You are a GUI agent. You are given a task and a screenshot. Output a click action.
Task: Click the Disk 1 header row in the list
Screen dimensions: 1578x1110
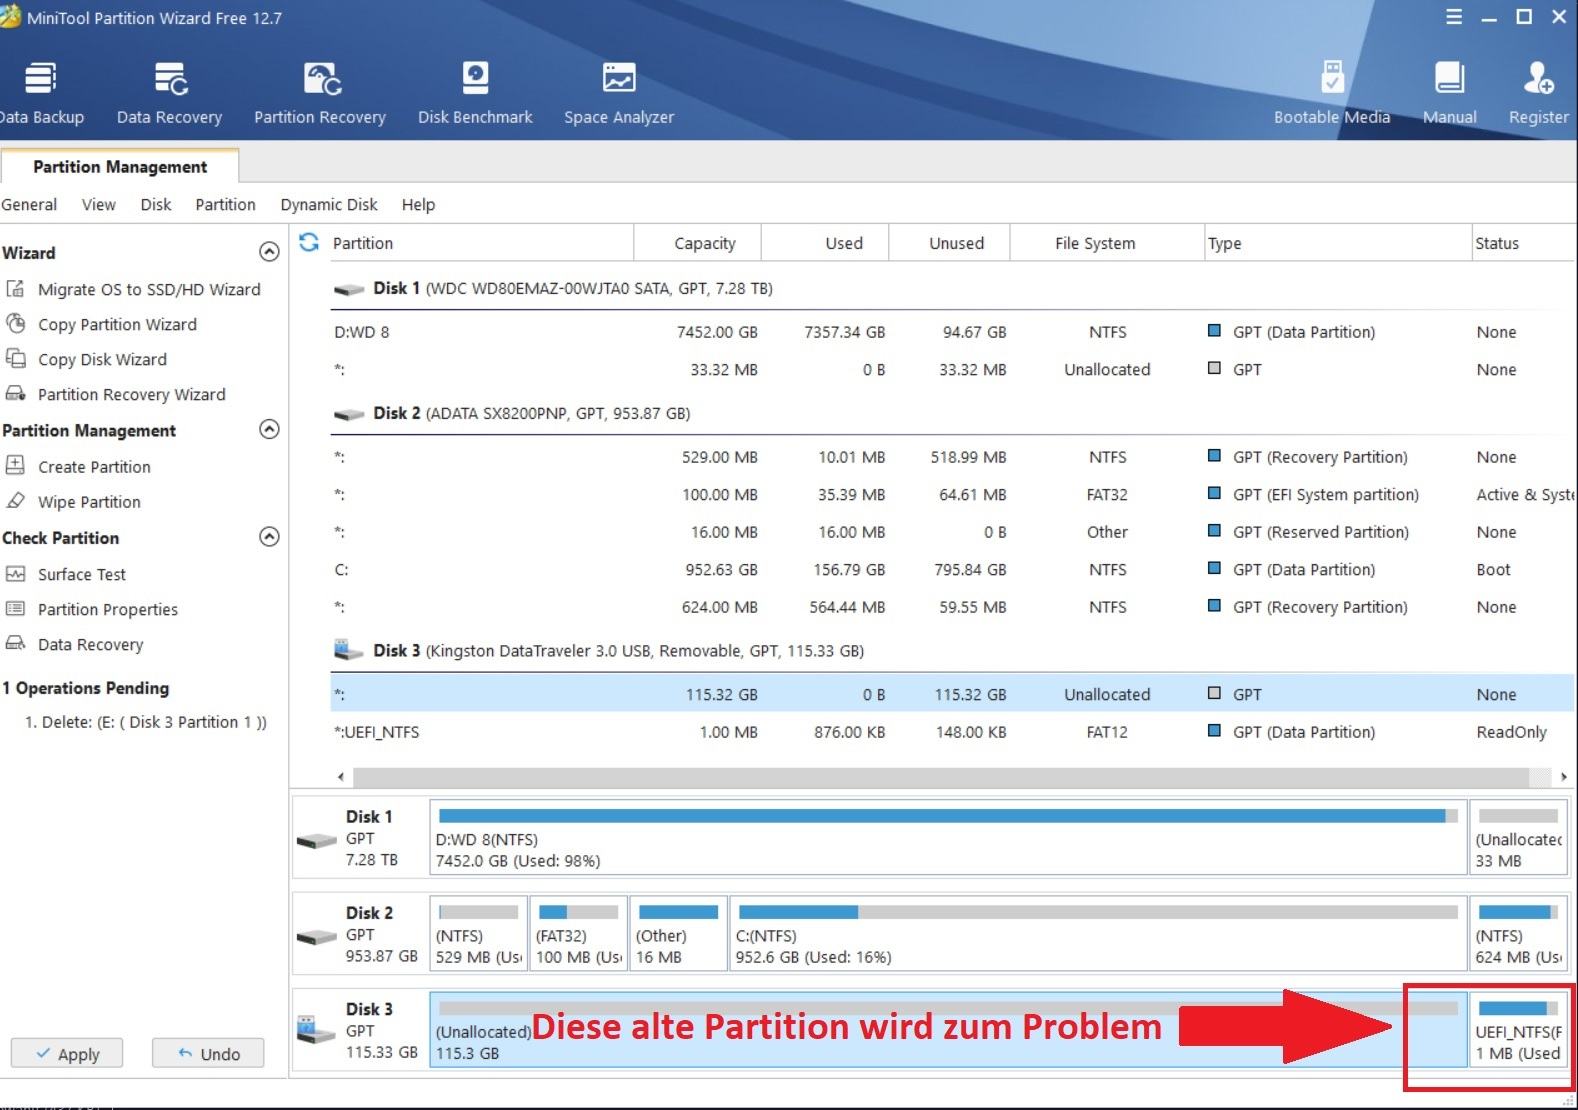pyautogui.click(x=952, y=288)
